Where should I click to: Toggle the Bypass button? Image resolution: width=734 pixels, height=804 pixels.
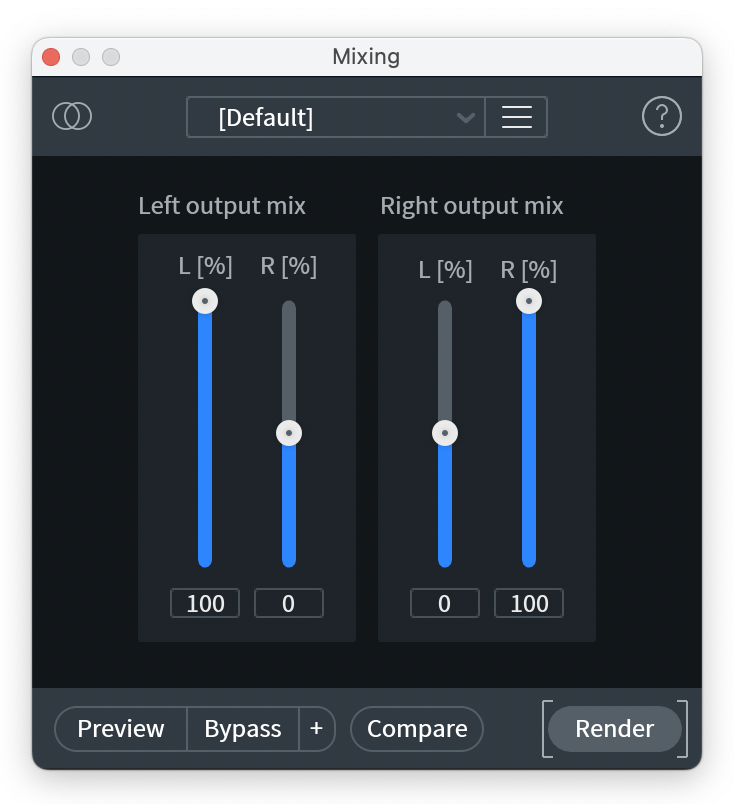(242, 729)
